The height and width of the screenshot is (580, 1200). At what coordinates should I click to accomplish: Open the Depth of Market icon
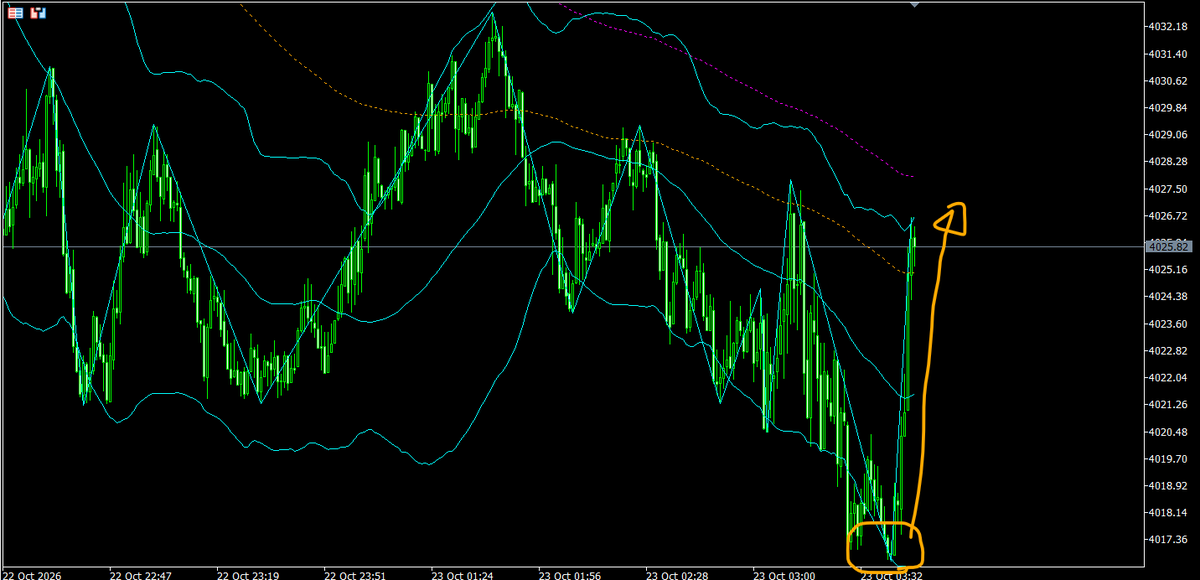pos(16,14)
